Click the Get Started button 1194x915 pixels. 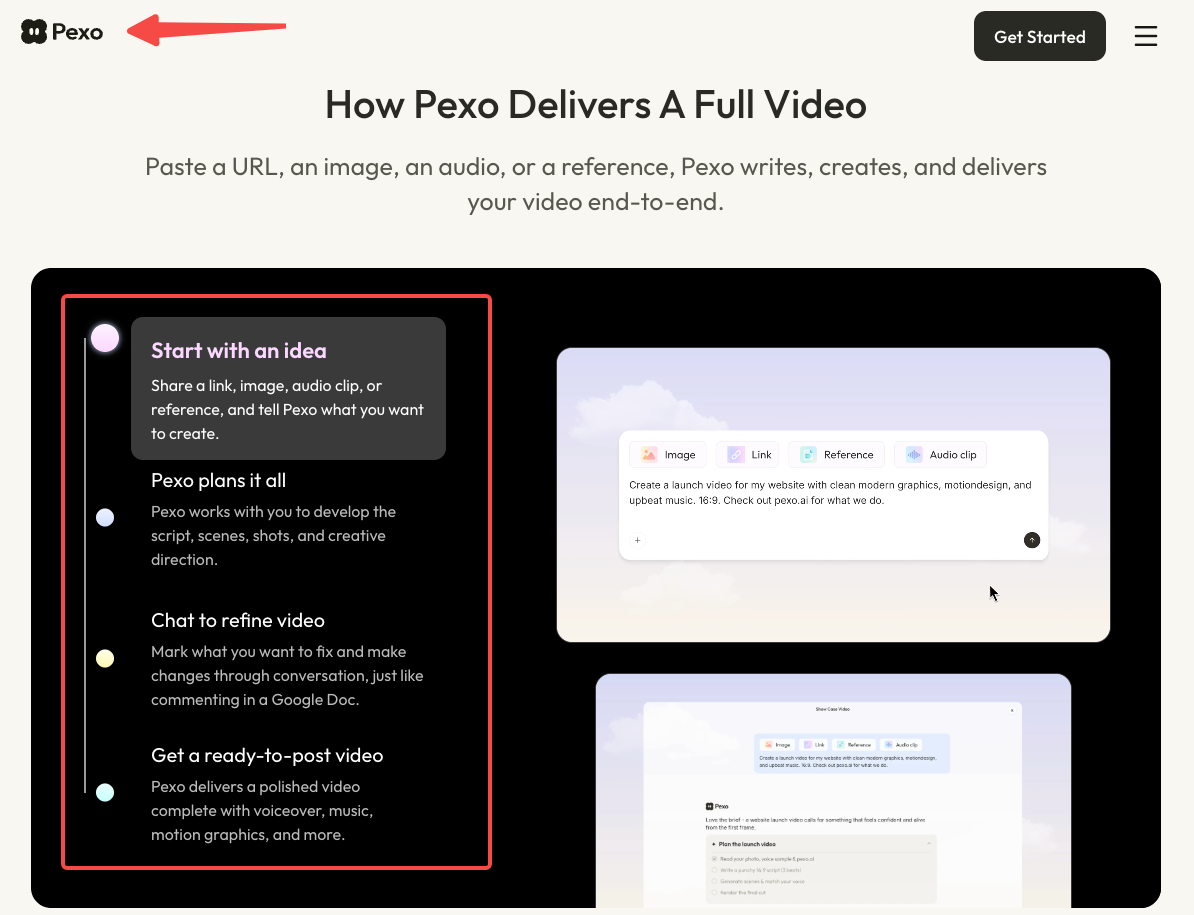pyautogui.click(x=1039, y=36)
